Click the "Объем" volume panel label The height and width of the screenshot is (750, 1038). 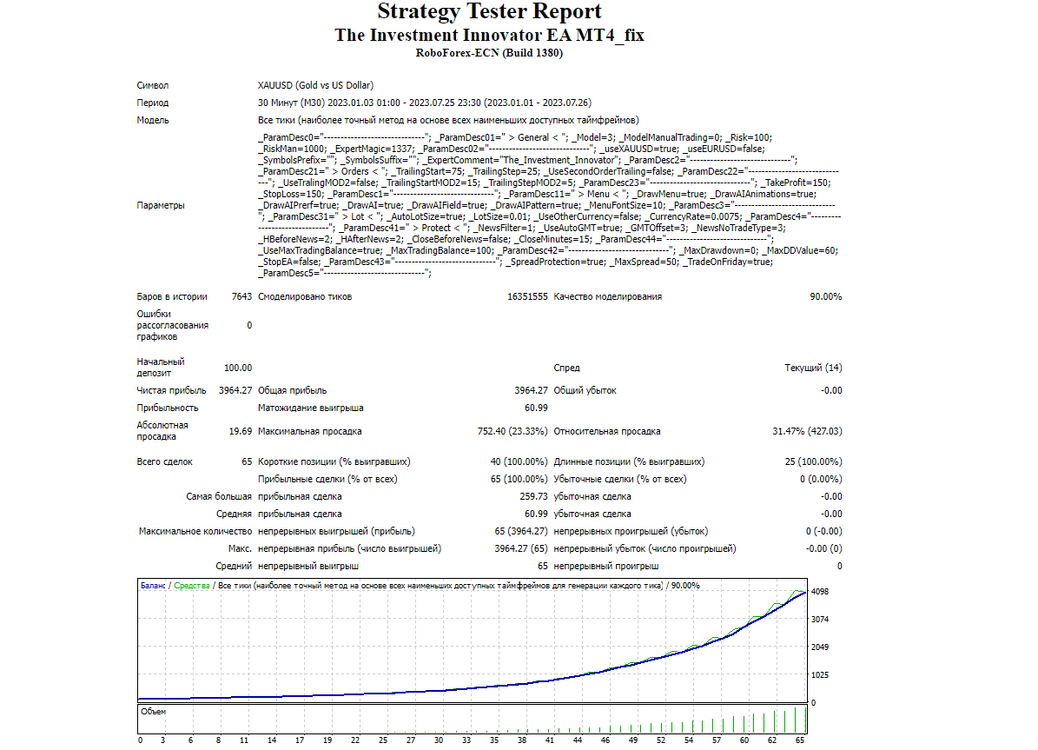(154, 712)
